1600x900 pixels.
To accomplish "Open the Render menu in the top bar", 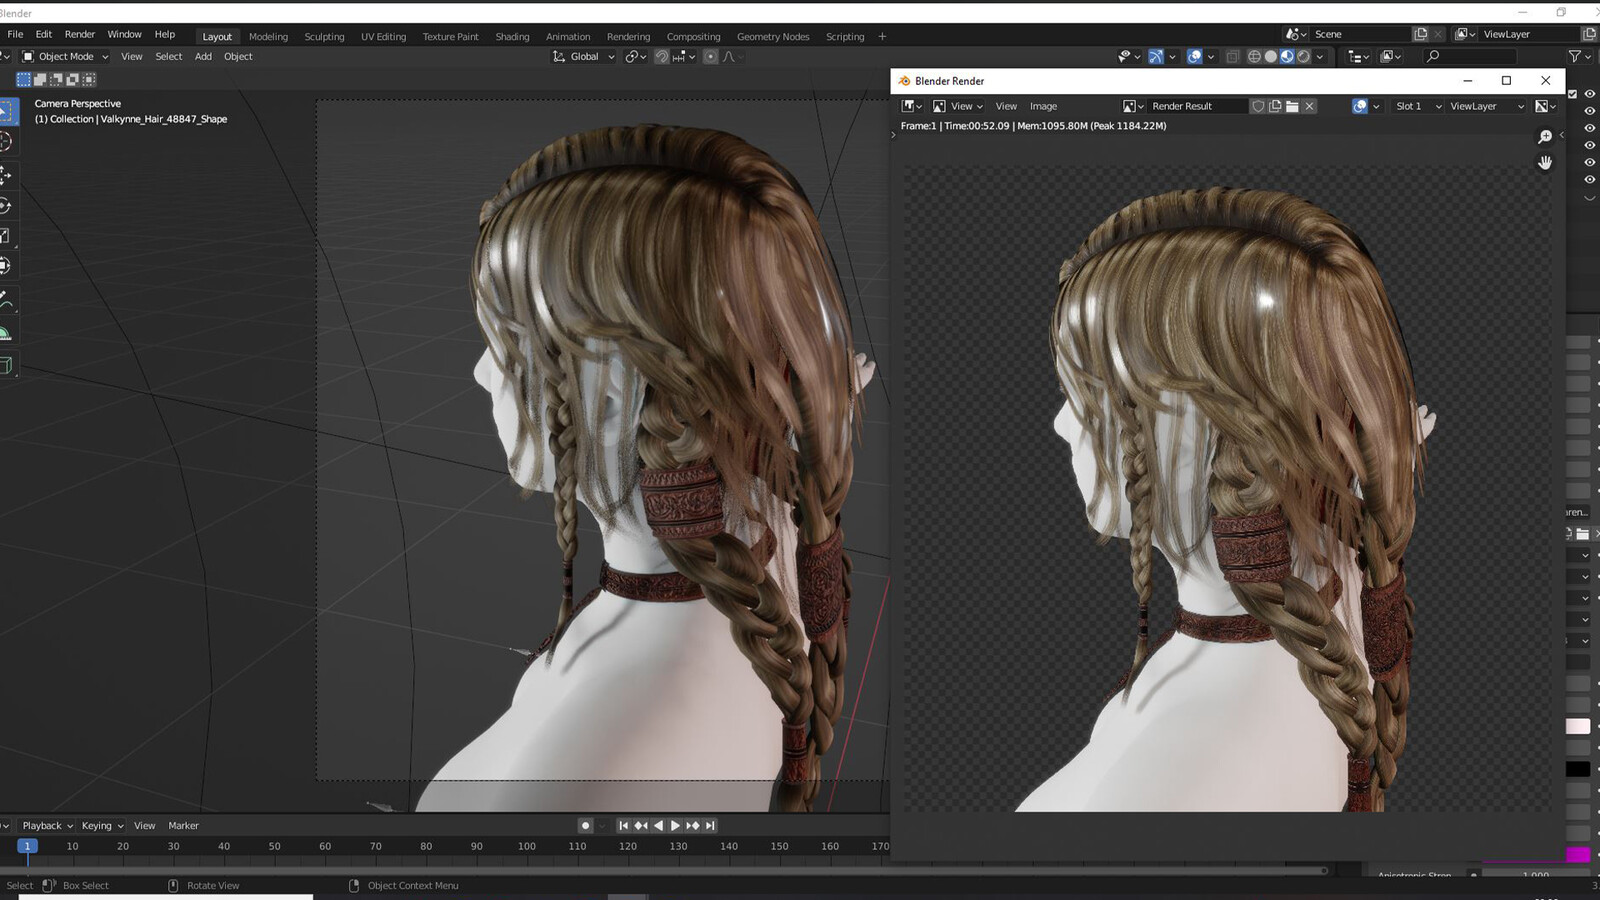I will click(x=80, y=34).
